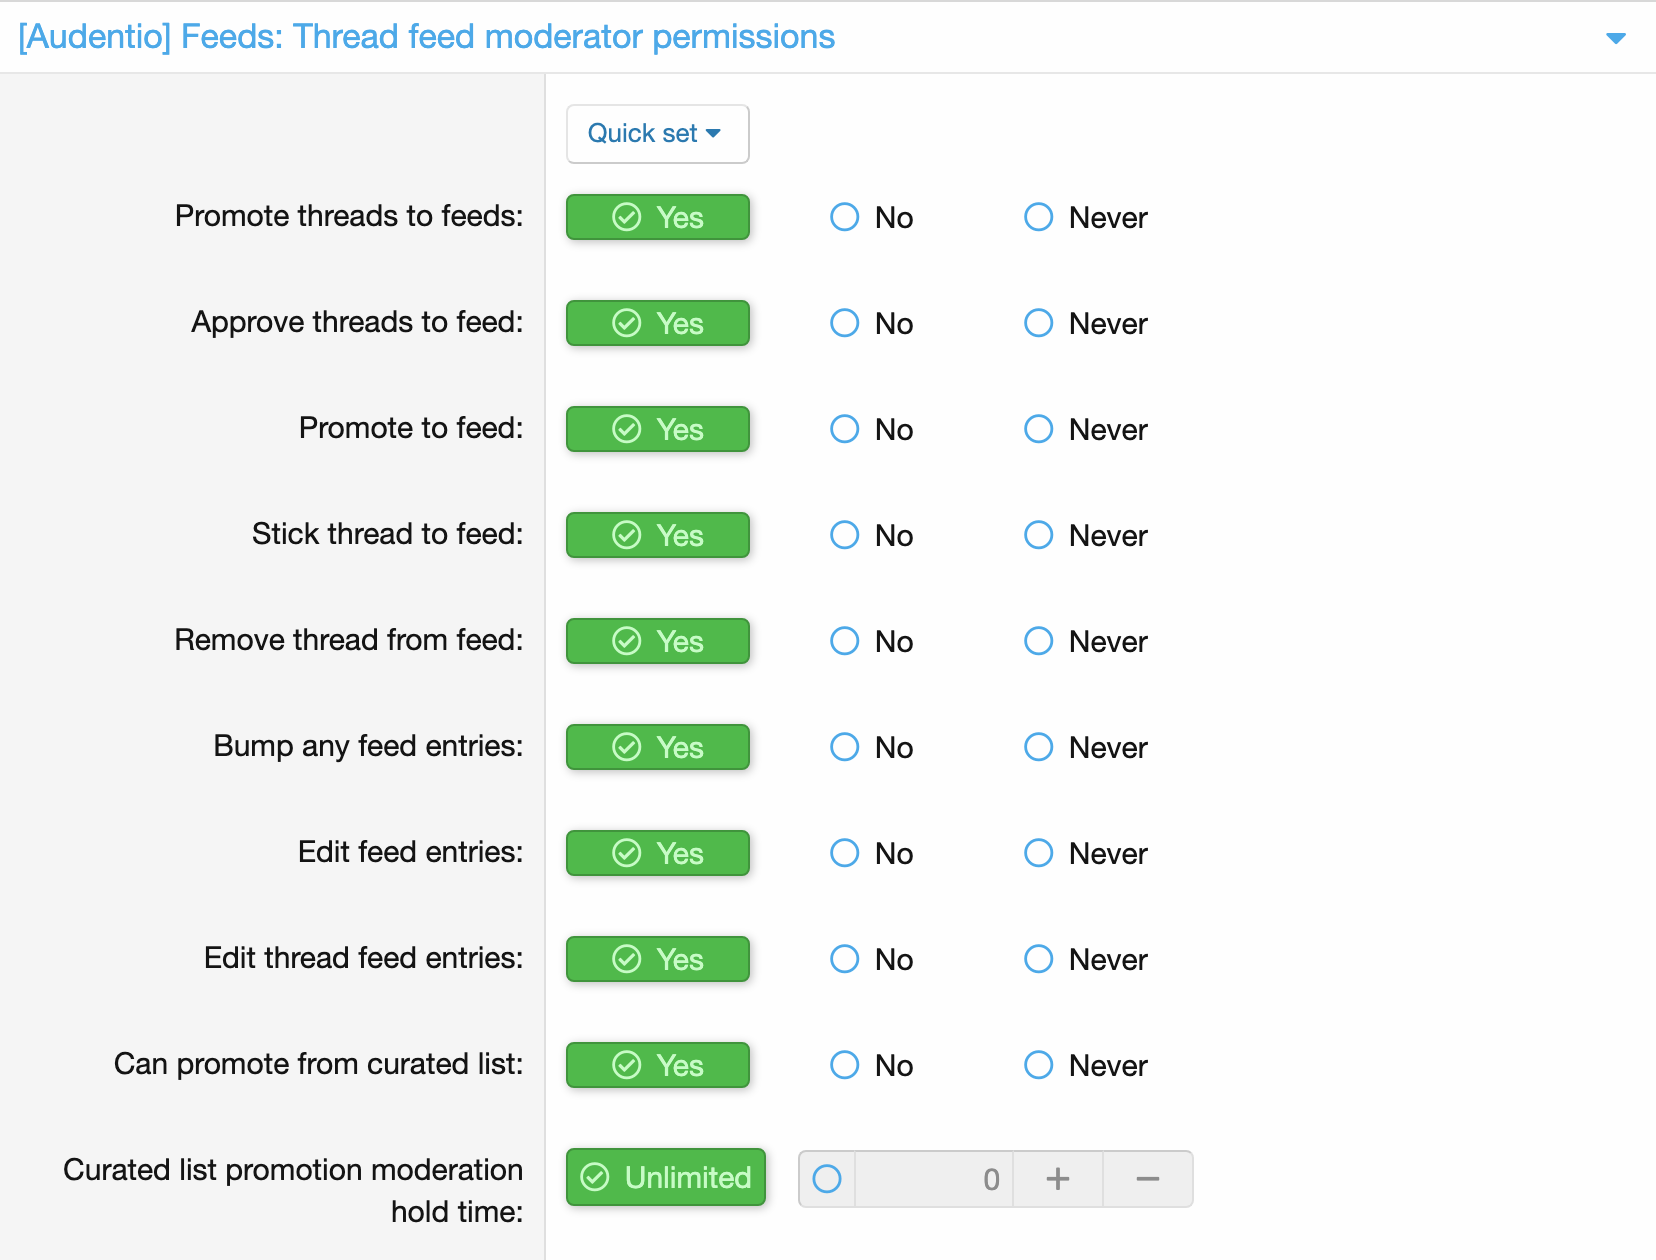Screen dimensions: 1656x1260
Task: Select the radio beside the hold time value
Action: pos(826,1178)
